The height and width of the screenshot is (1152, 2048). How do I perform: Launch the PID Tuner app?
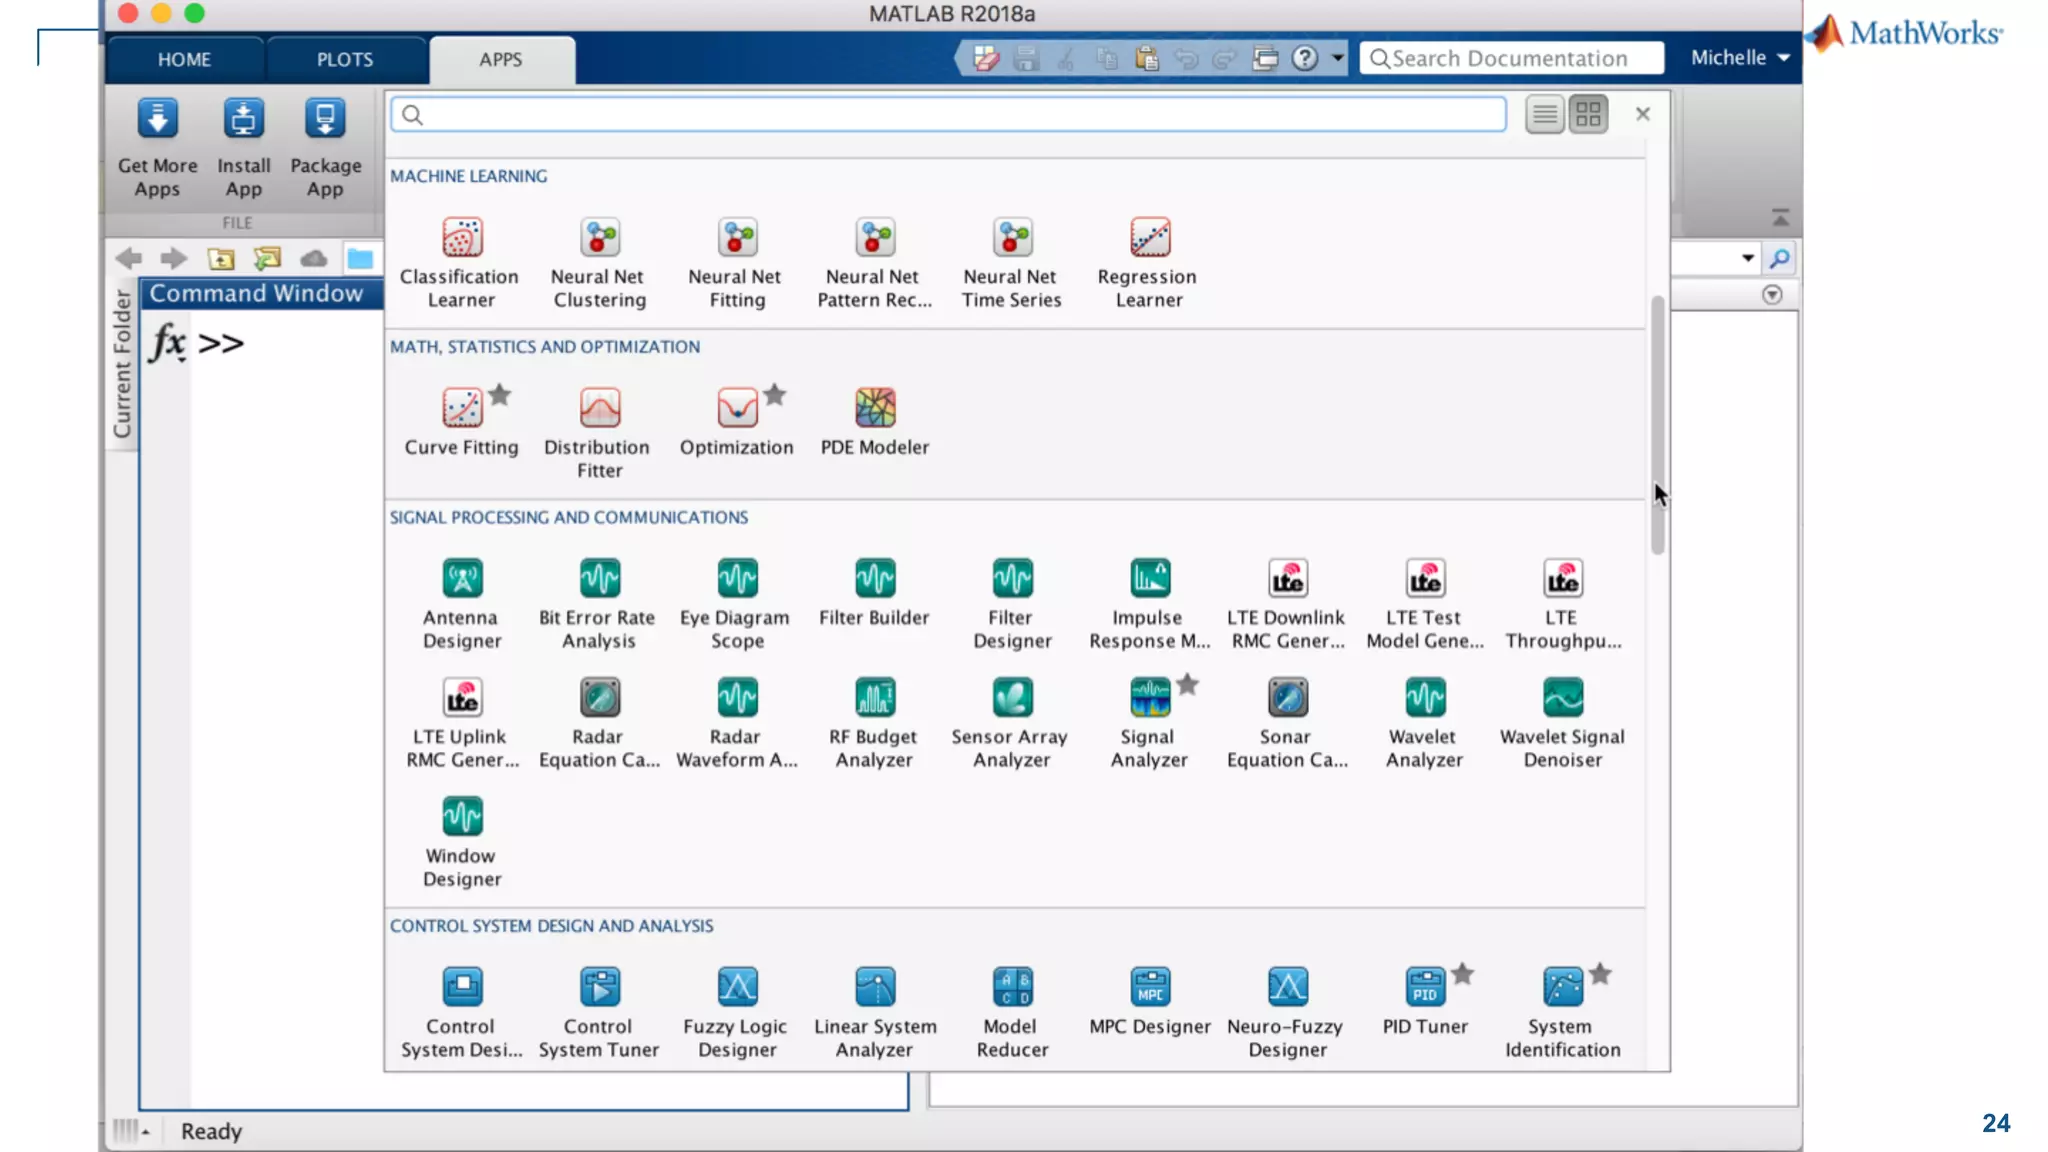(x=1425, y=1000)
